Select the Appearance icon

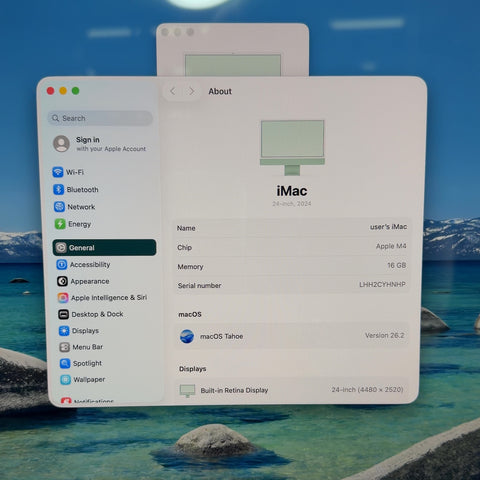(x=62, y=281)
